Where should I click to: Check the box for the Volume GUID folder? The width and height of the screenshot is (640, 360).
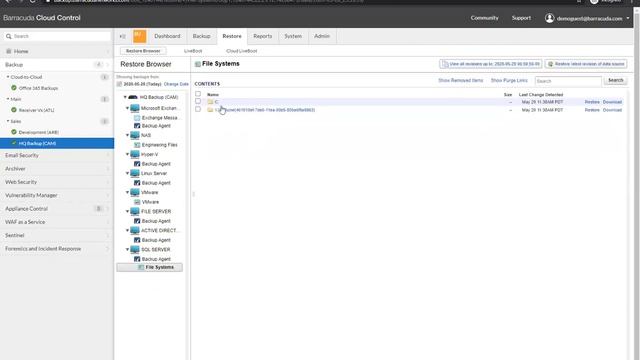click(x=198, y=109)
